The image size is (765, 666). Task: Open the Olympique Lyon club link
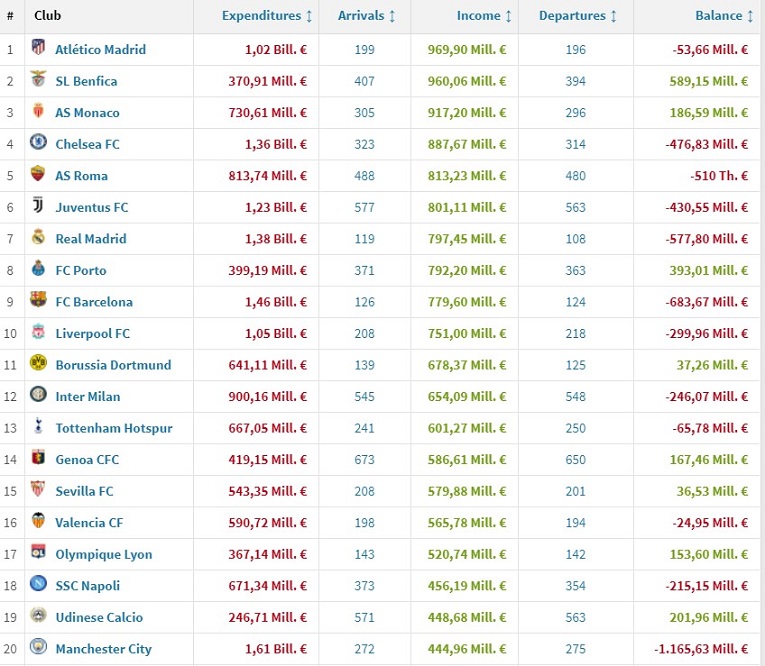[x=104, y=555]
